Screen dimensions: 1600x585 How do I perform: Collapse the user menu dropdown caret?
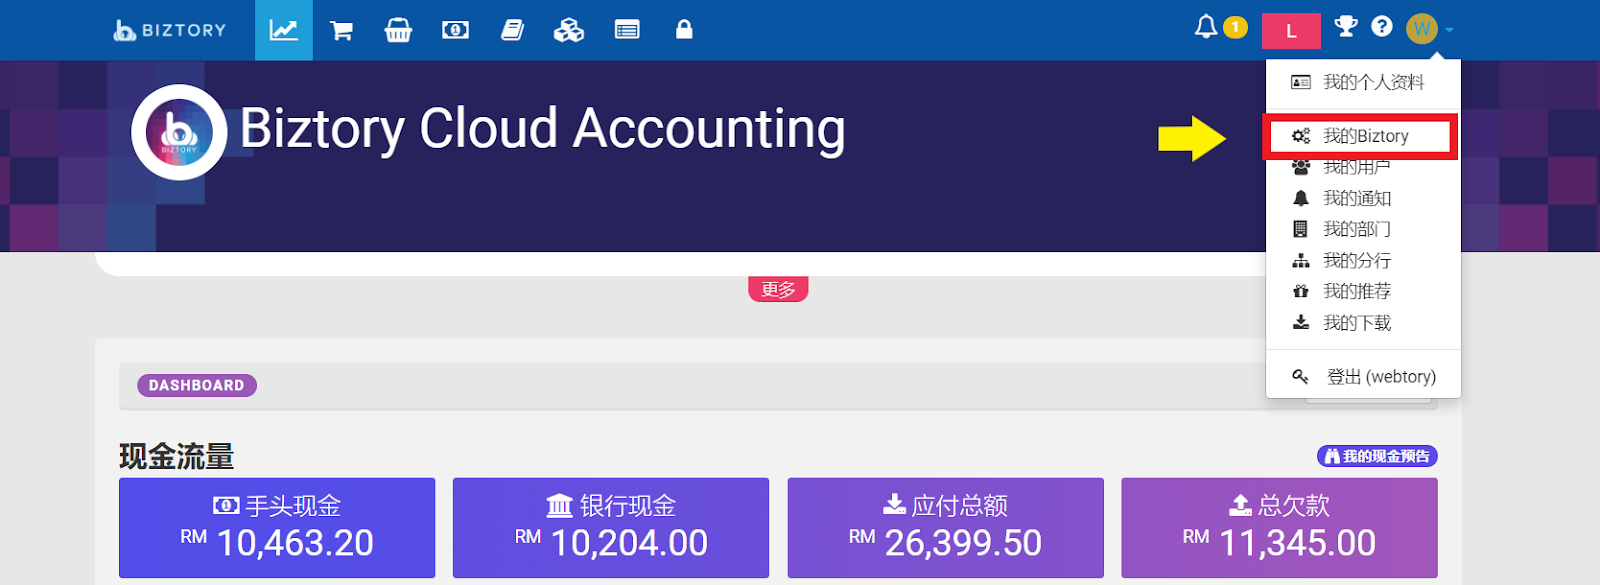click(x=1449, y=30)
